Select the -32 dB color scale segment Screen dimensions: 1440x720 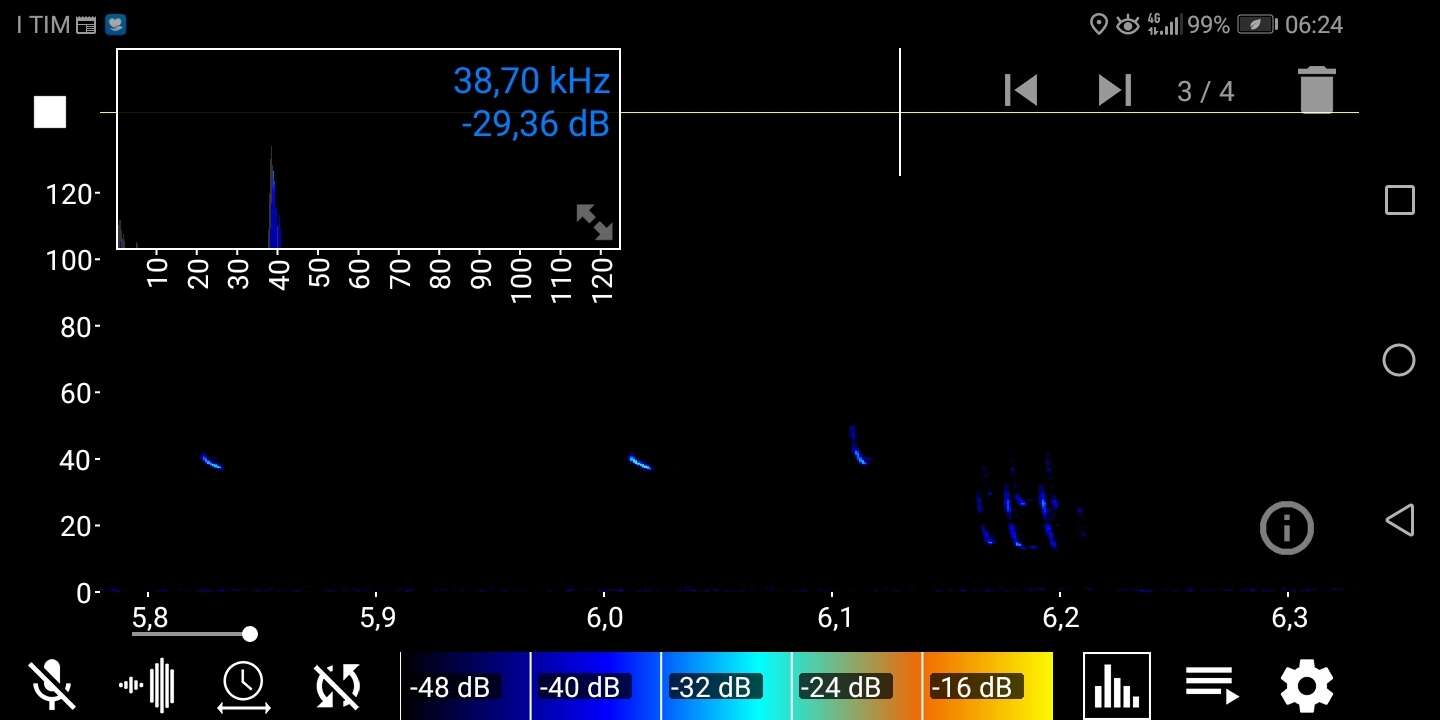(726, 686)
